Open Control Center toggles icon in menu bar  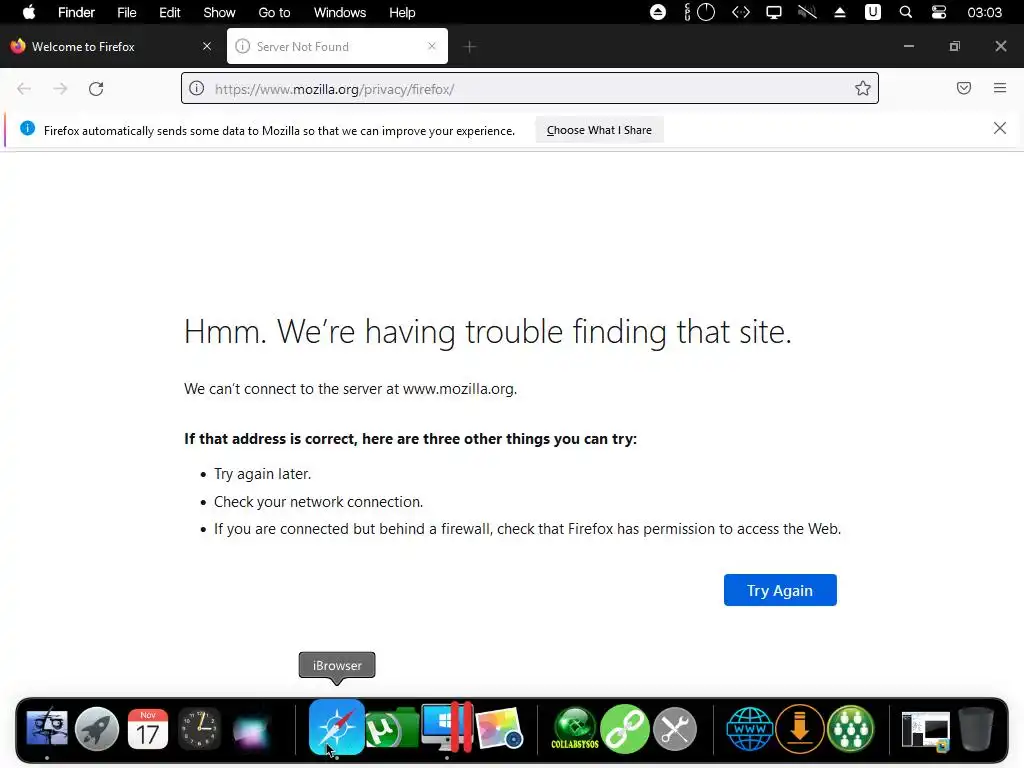[938, 12]
